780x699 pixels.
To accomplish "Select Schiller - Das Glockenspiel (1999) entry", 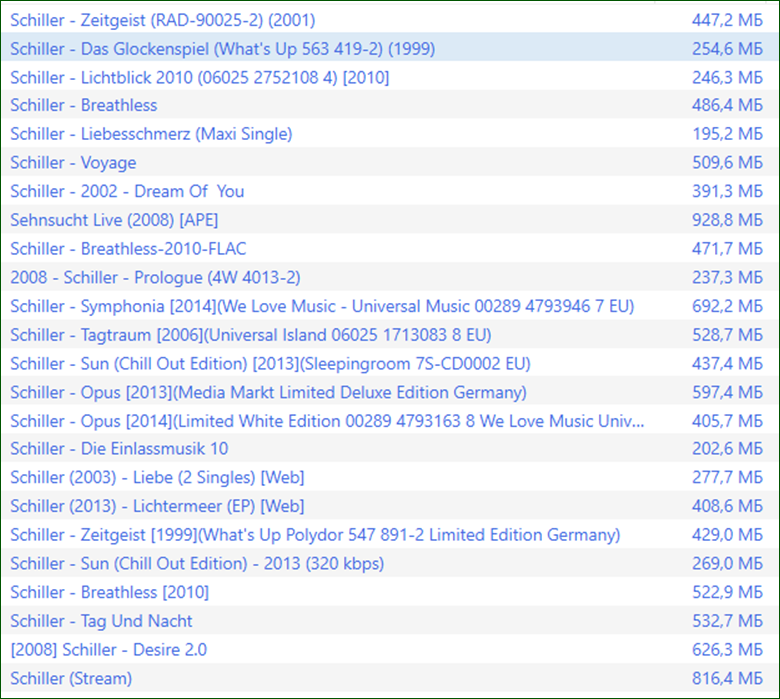I will [222, 49].
